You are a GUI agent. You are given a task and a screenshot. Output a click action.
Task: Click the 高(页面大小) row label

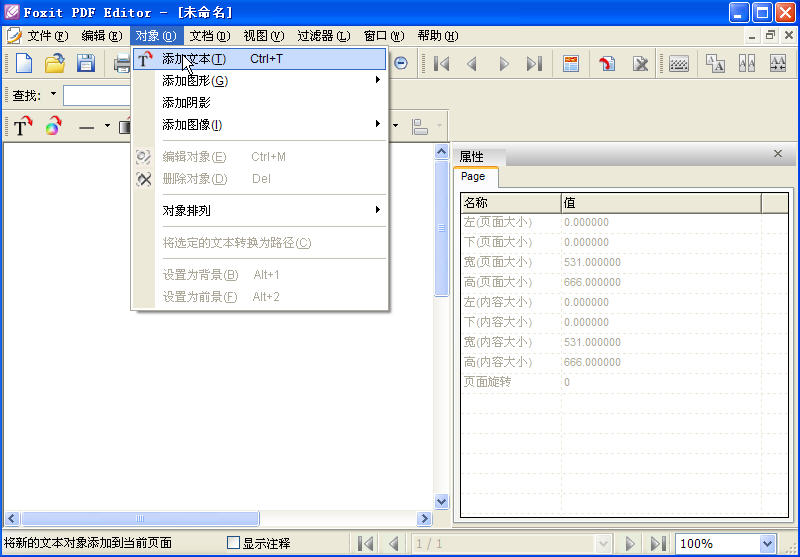pyautogui.click(x=497, y=282)
